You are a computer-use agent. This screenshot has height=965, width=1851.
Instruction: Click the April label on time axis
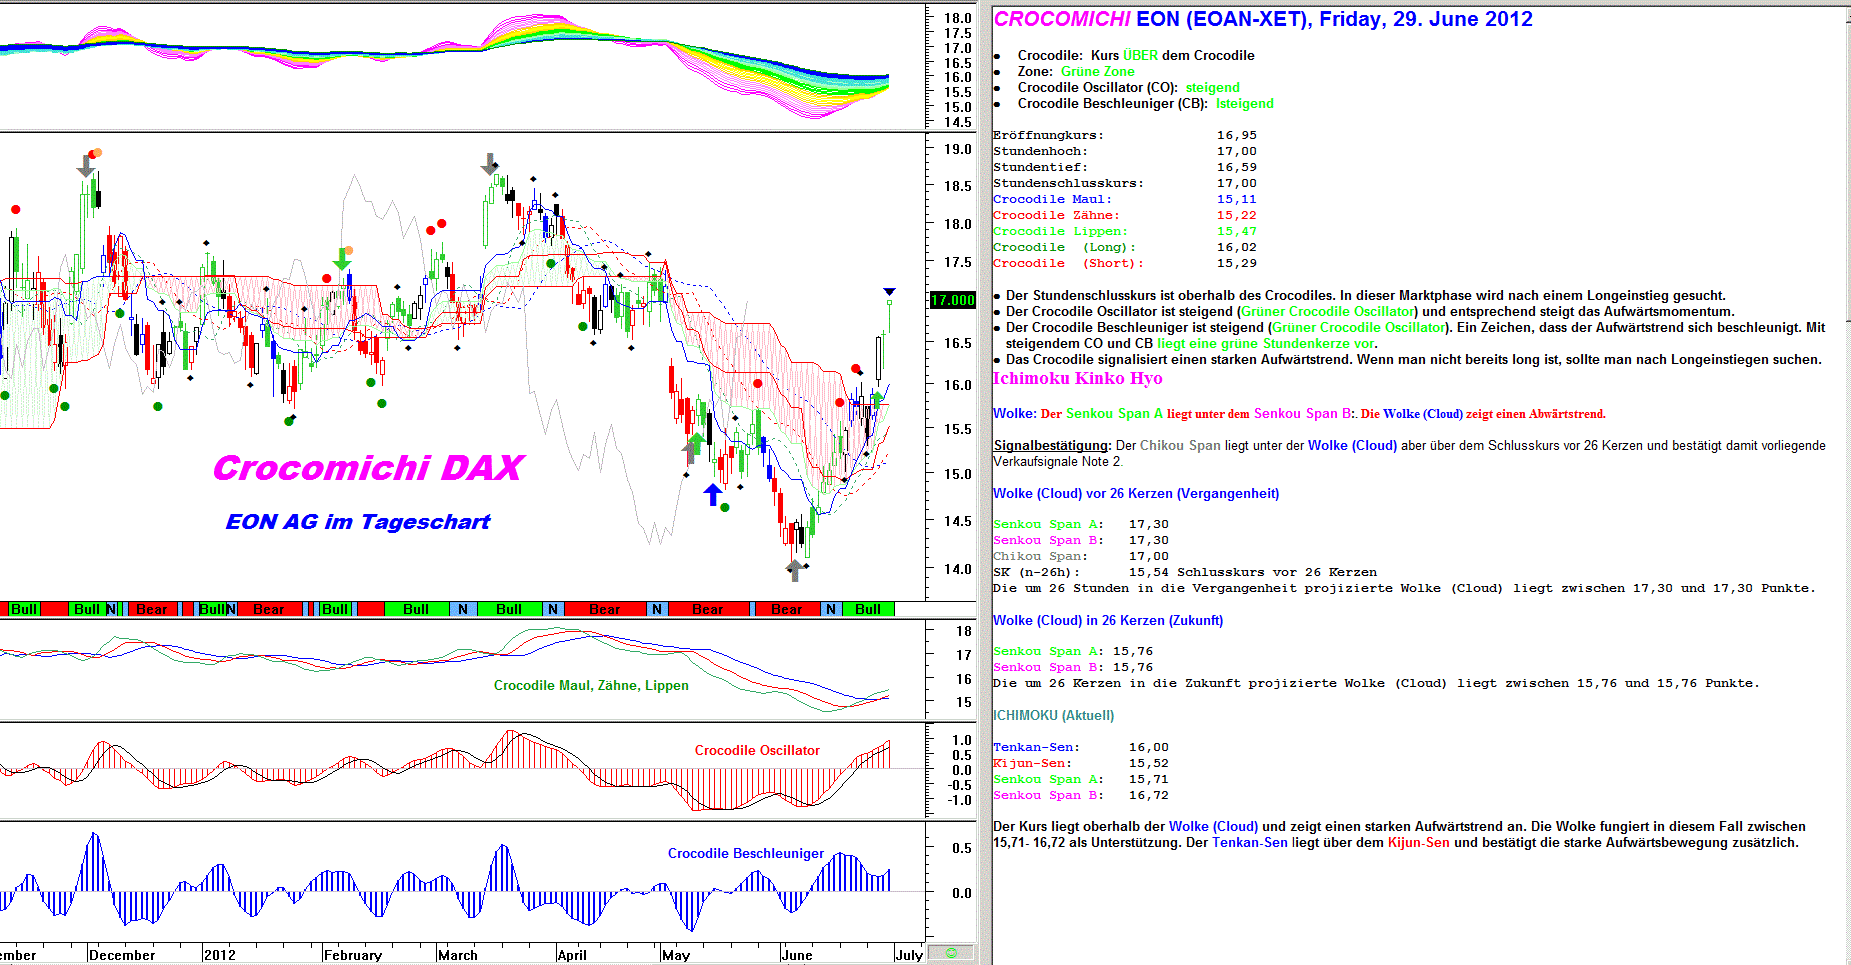(572, 955)
